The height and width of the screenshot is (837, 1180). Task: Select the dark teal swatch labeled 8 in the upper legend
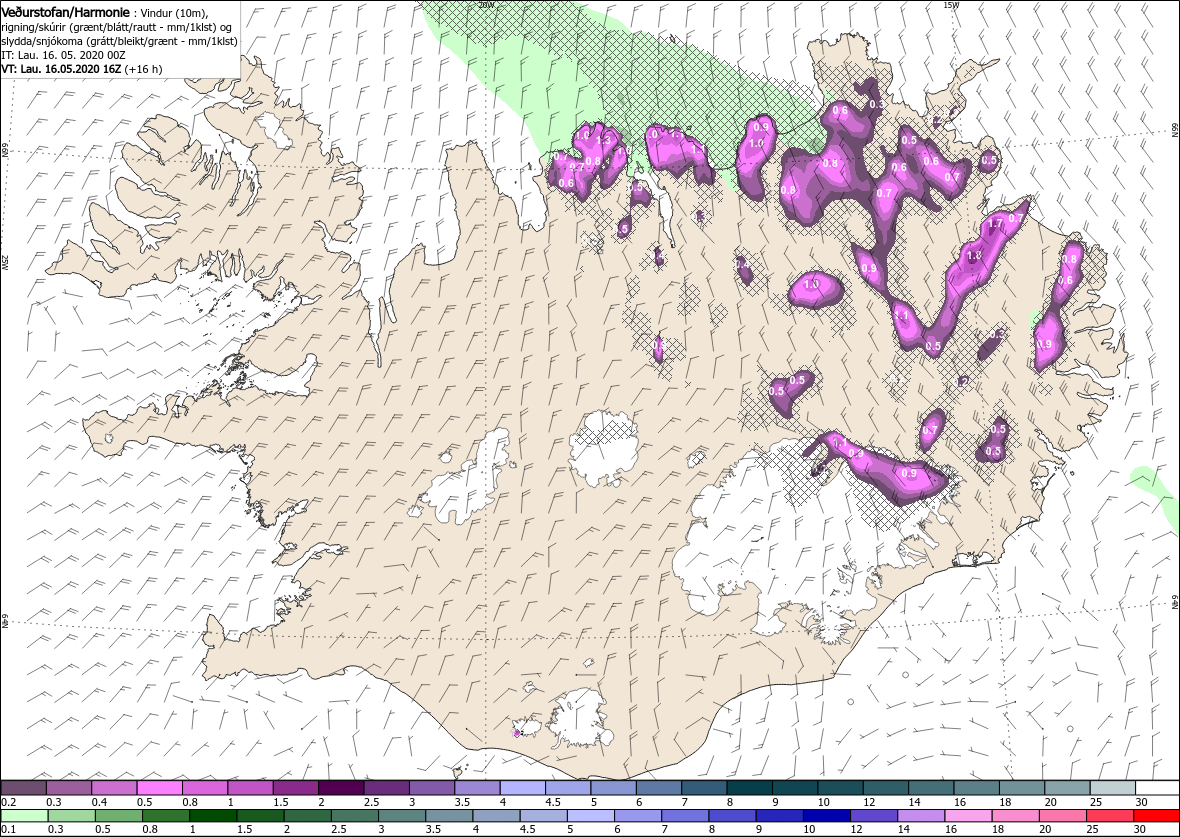point(750,787)
